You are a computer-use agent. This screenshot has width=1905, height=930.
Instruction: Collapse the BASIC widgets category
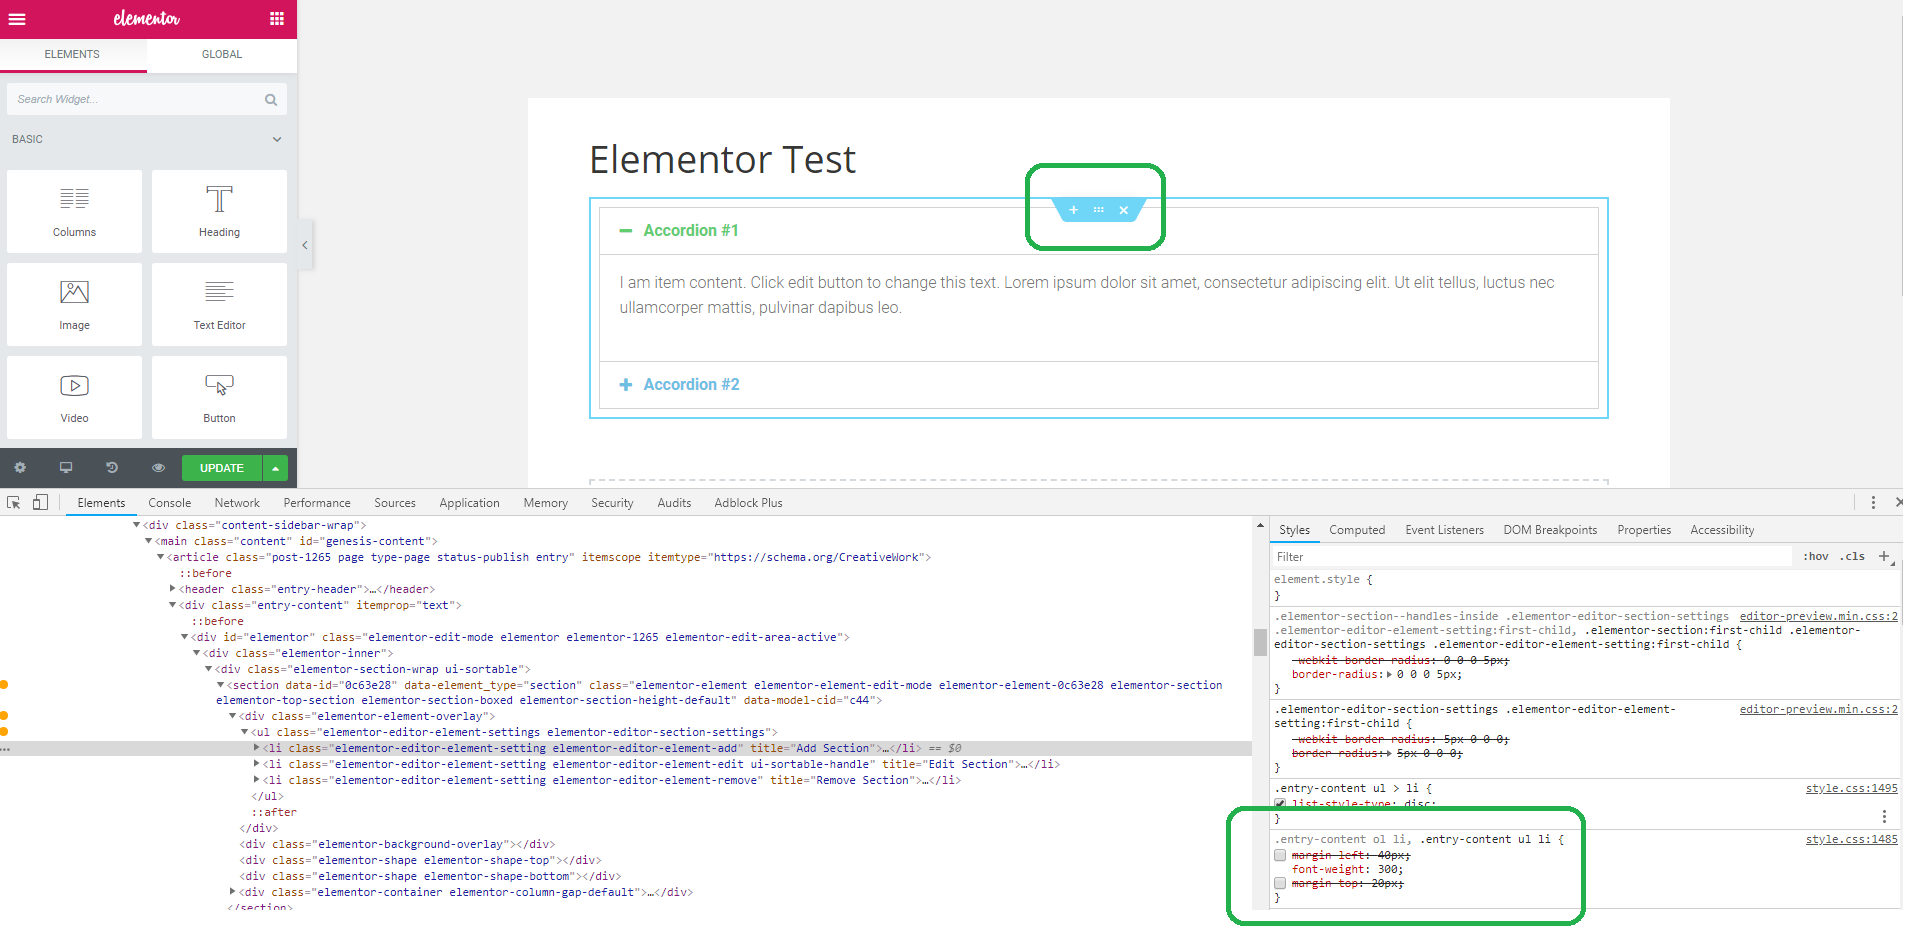coord(277,139)
